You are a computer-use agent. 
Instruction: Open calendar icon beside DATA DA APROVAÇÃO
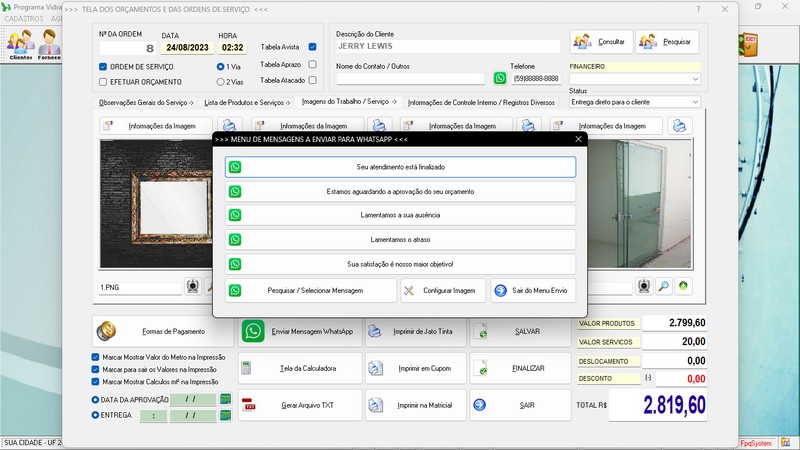coord(226,399)
